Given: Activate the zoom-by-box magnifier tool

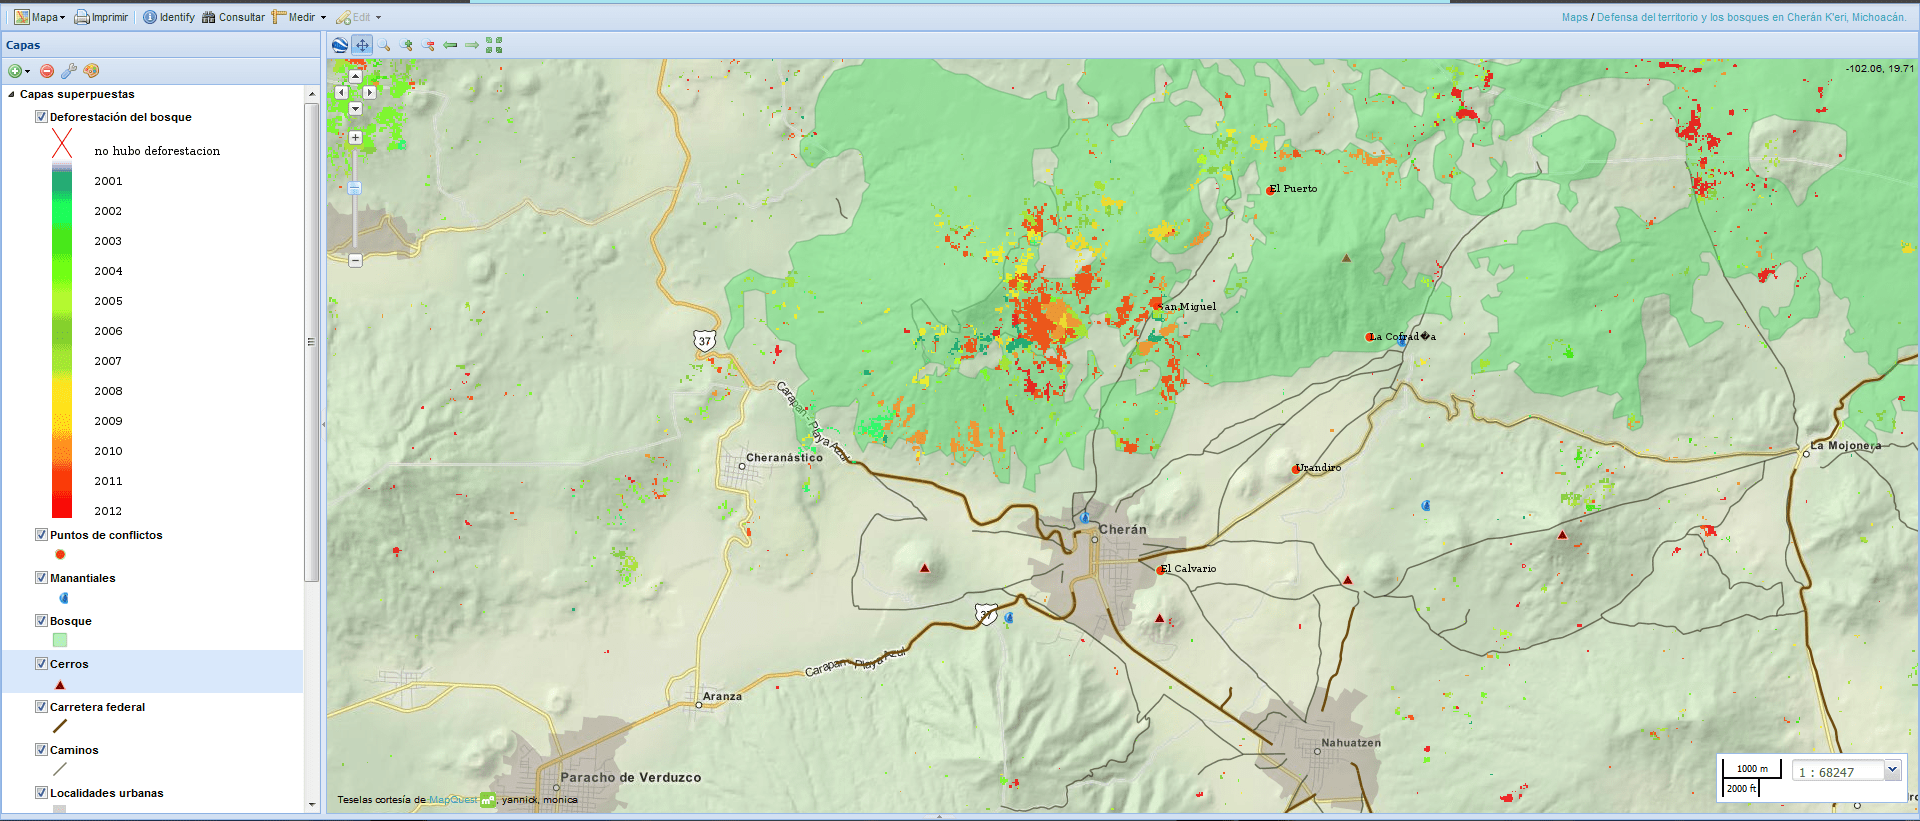Looking at the screenshot, I should 384,45.
